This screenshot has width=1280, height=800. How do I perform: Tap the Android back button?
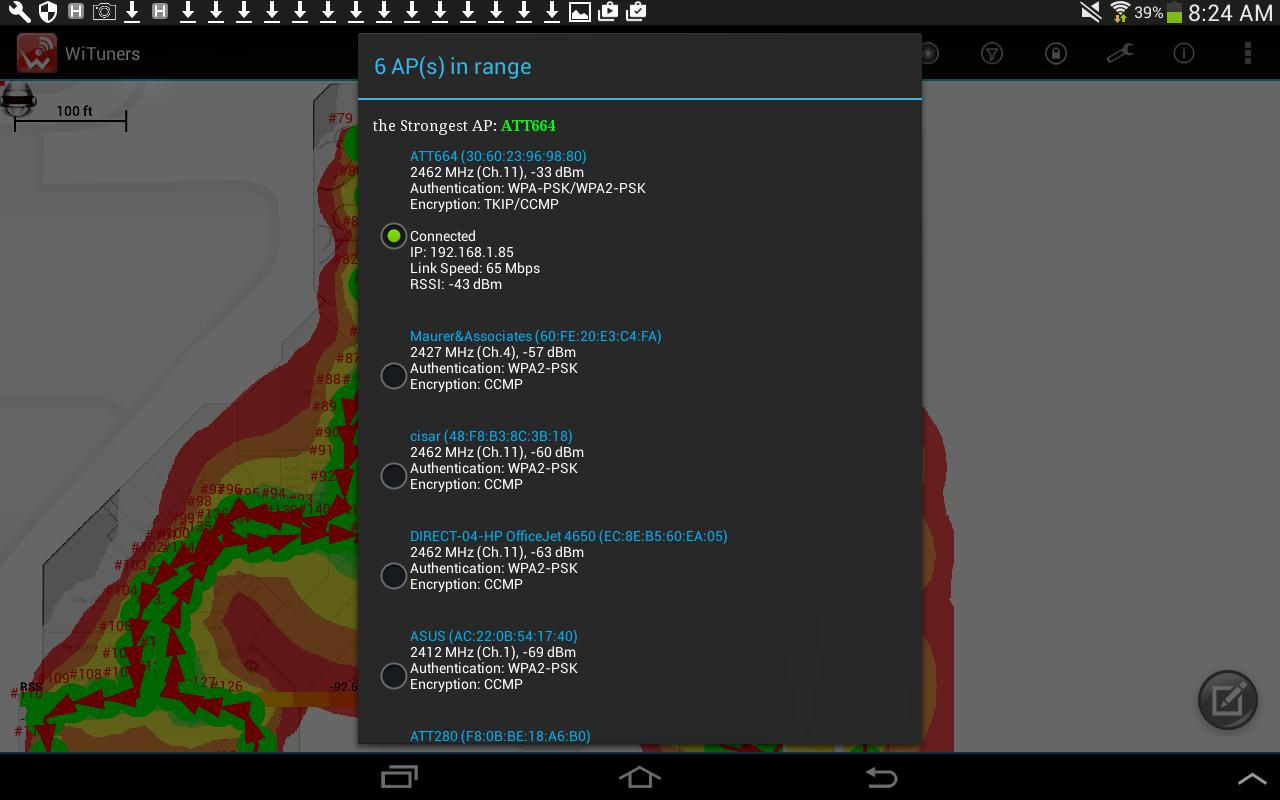coord(881,777)
